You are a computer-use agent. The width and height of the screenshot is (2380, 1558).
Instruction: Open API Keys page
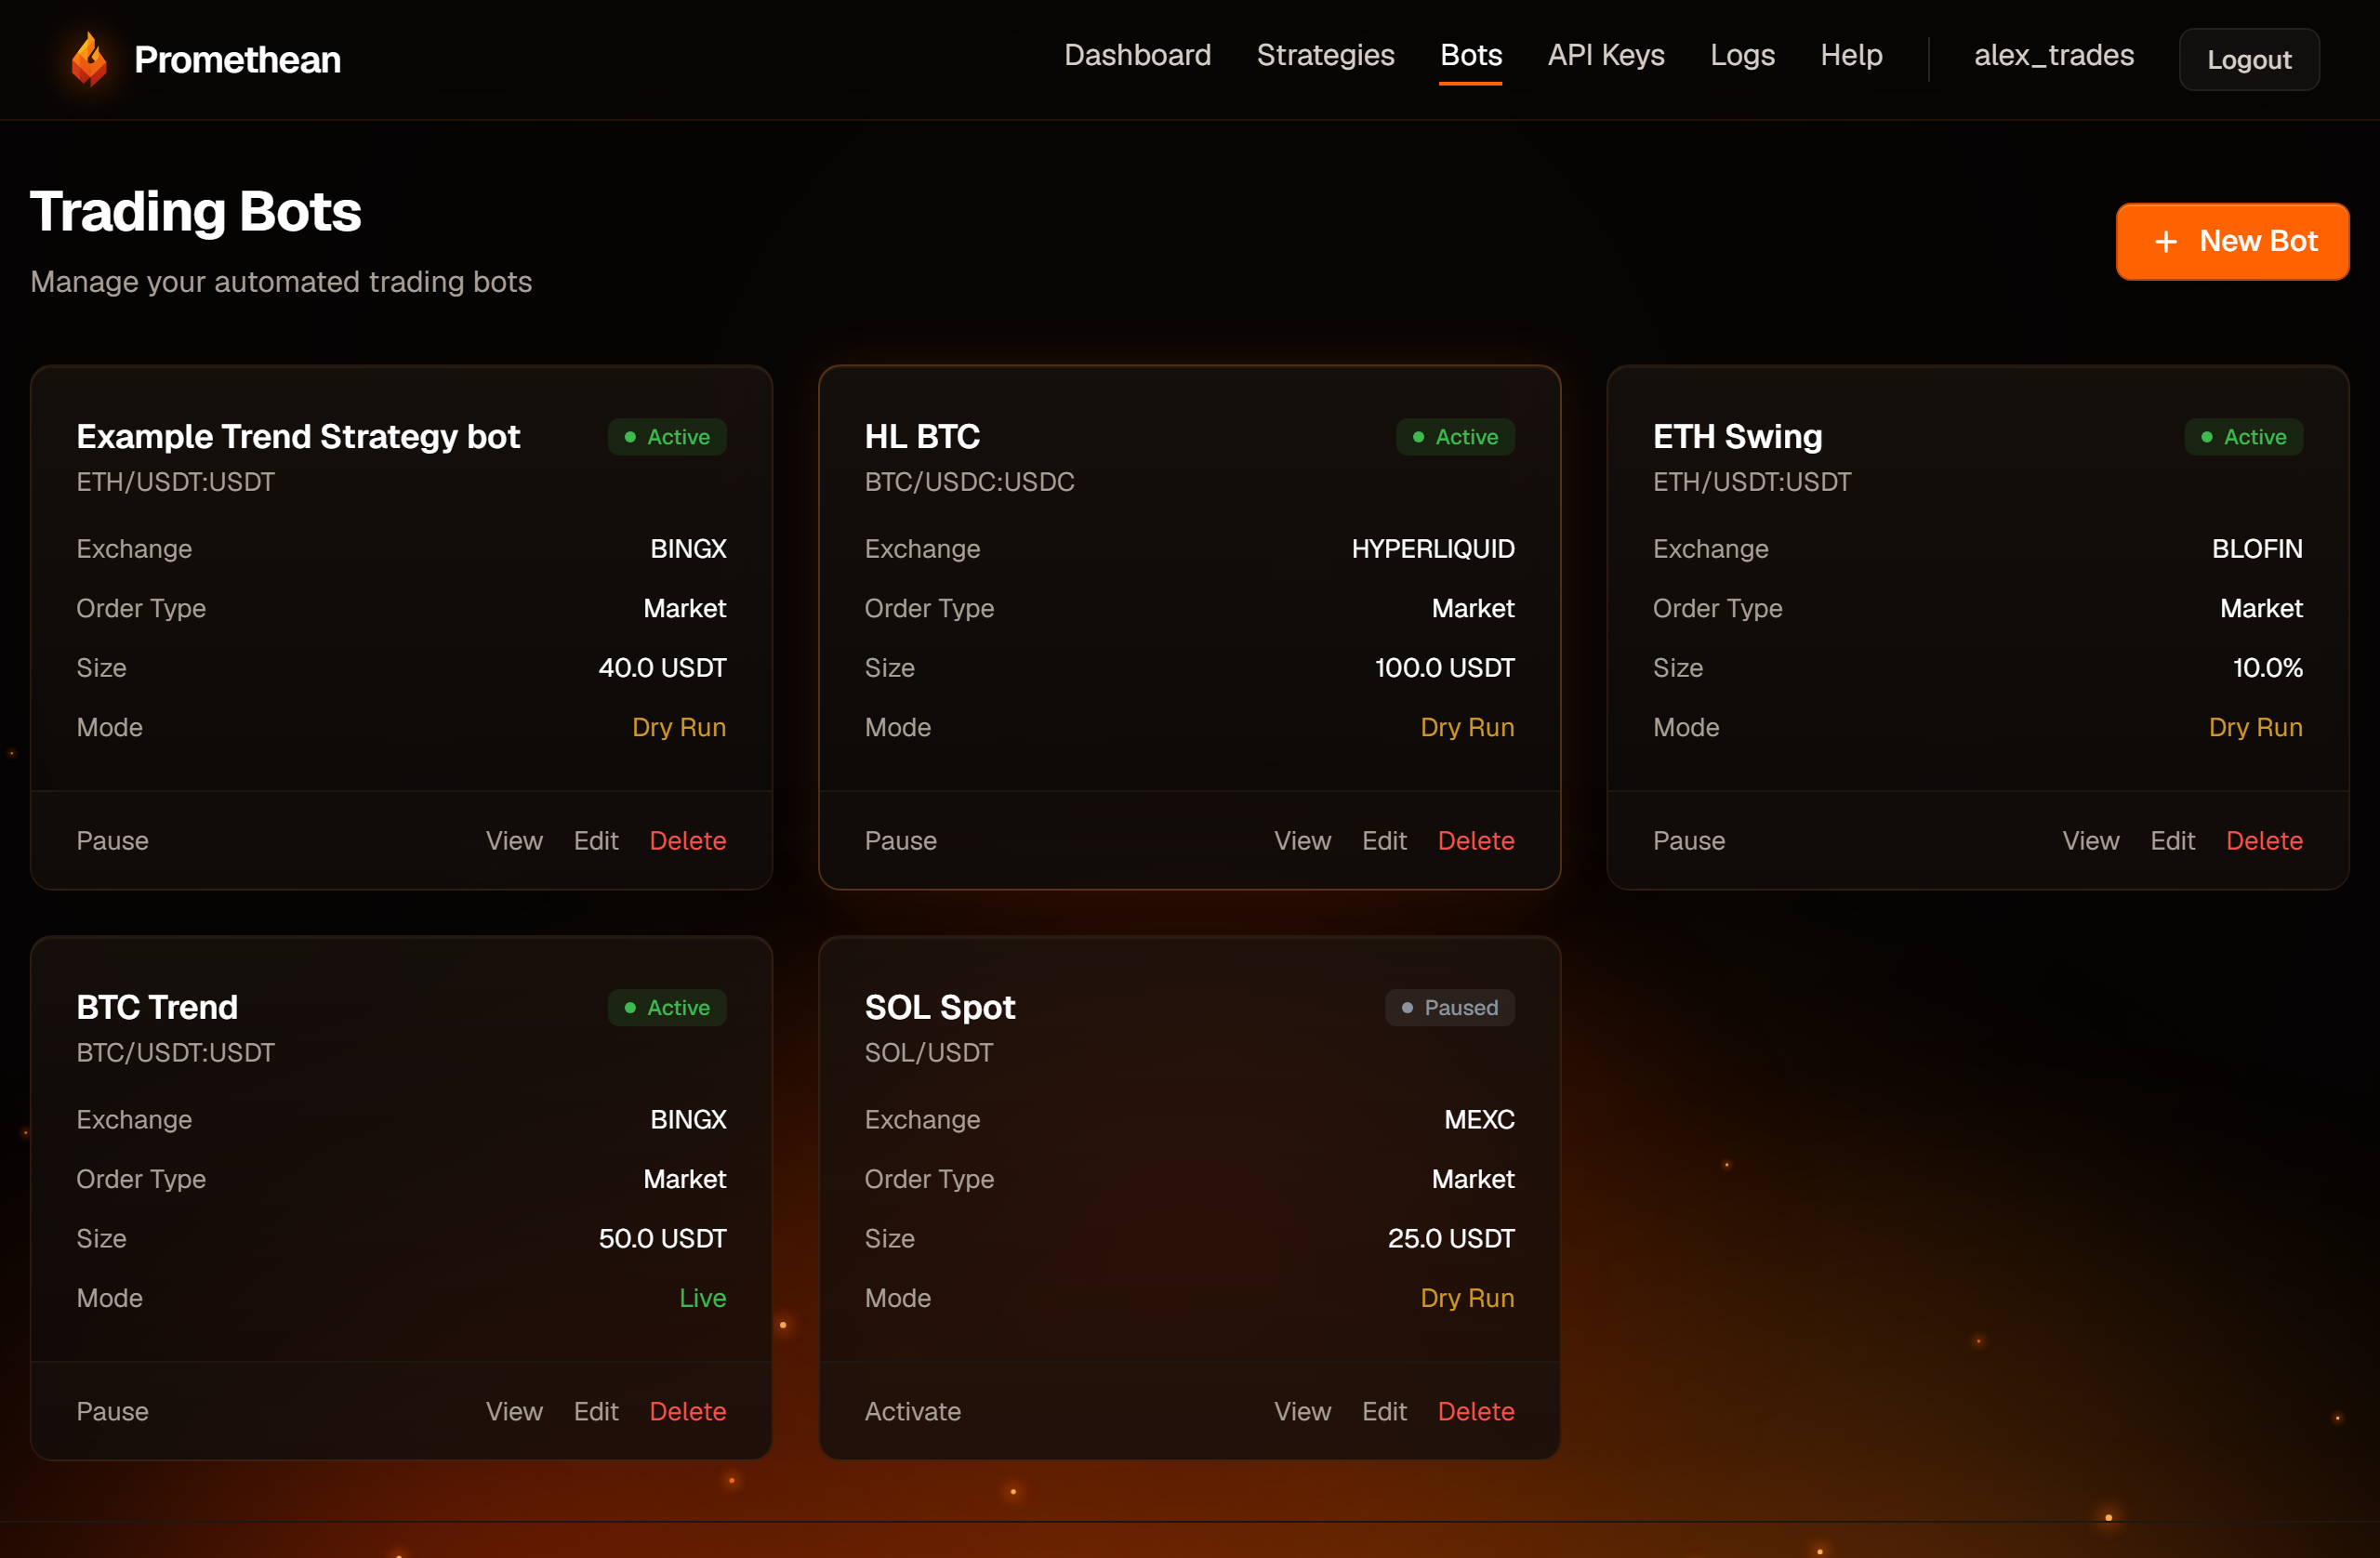[x=1606, y=55]
